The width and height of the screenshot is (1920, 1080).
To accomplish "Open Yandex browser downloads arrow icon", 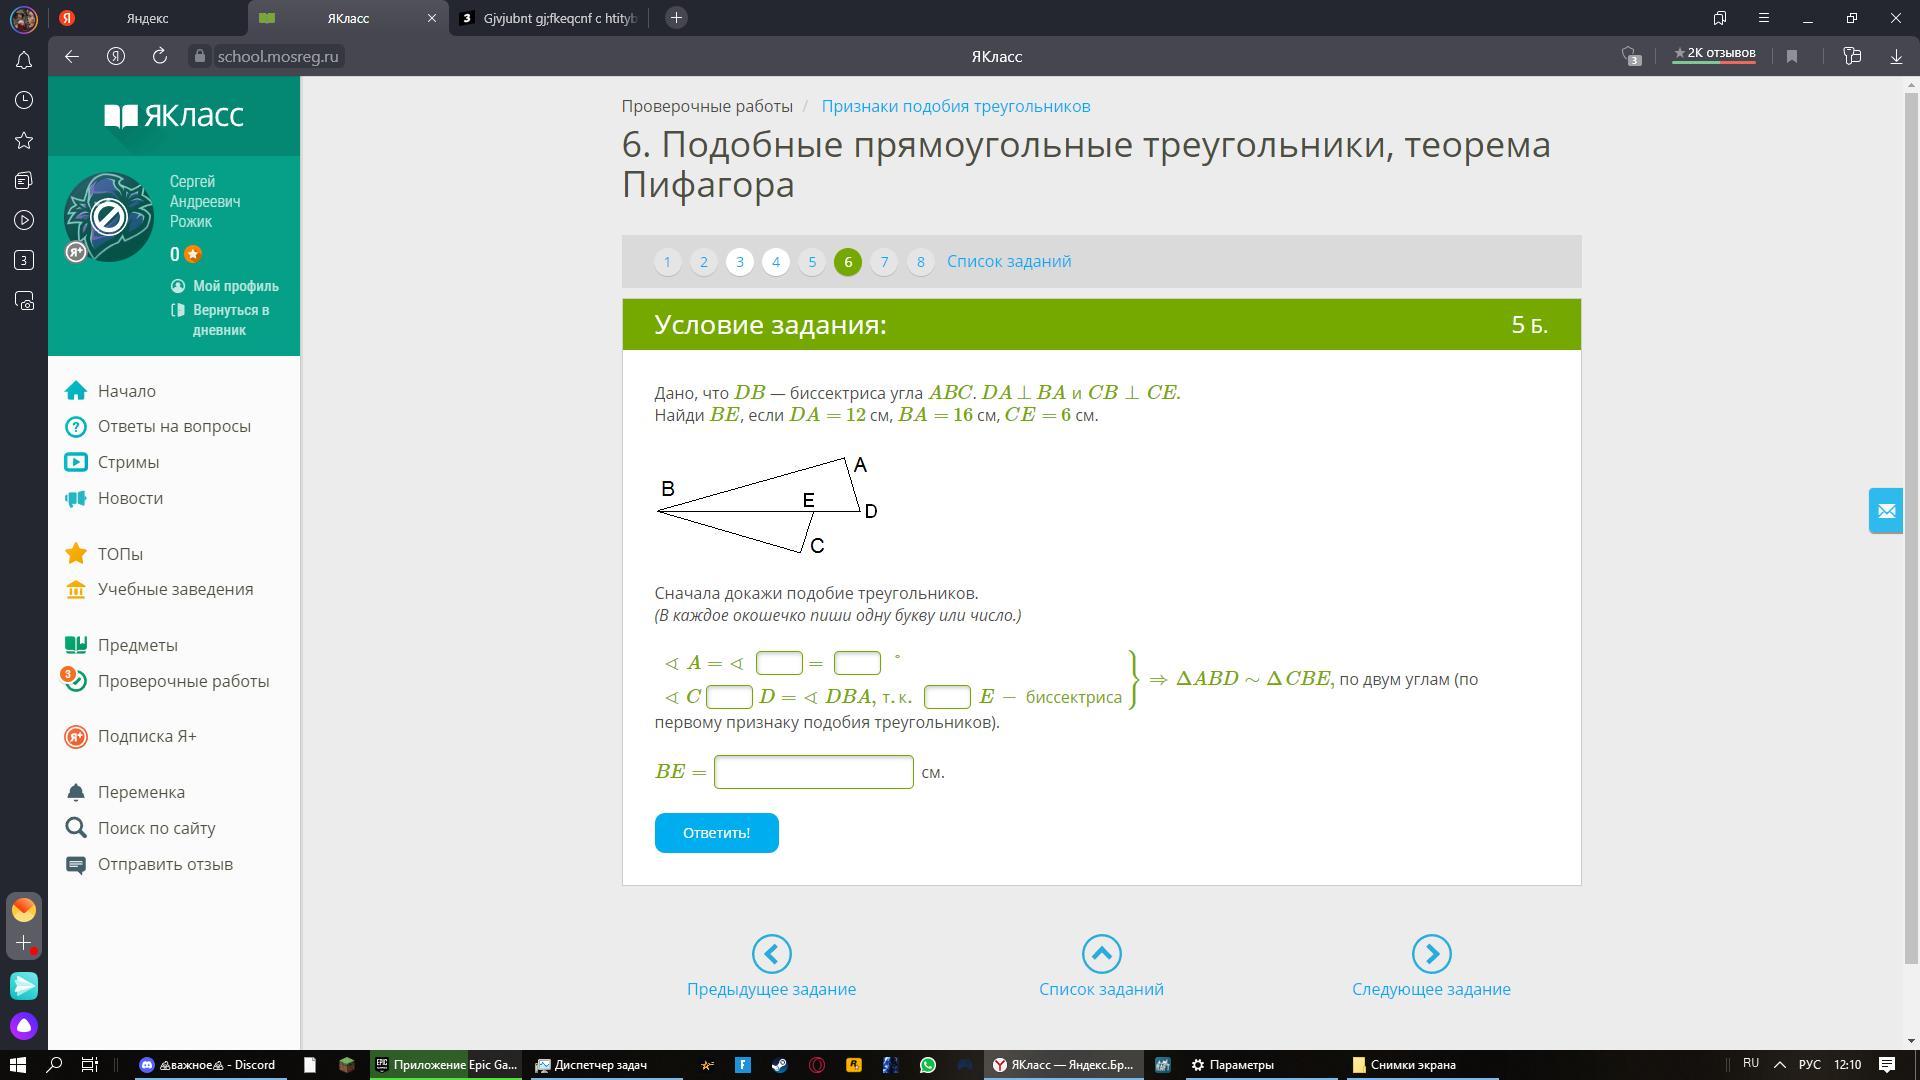I will point(1896,57).
